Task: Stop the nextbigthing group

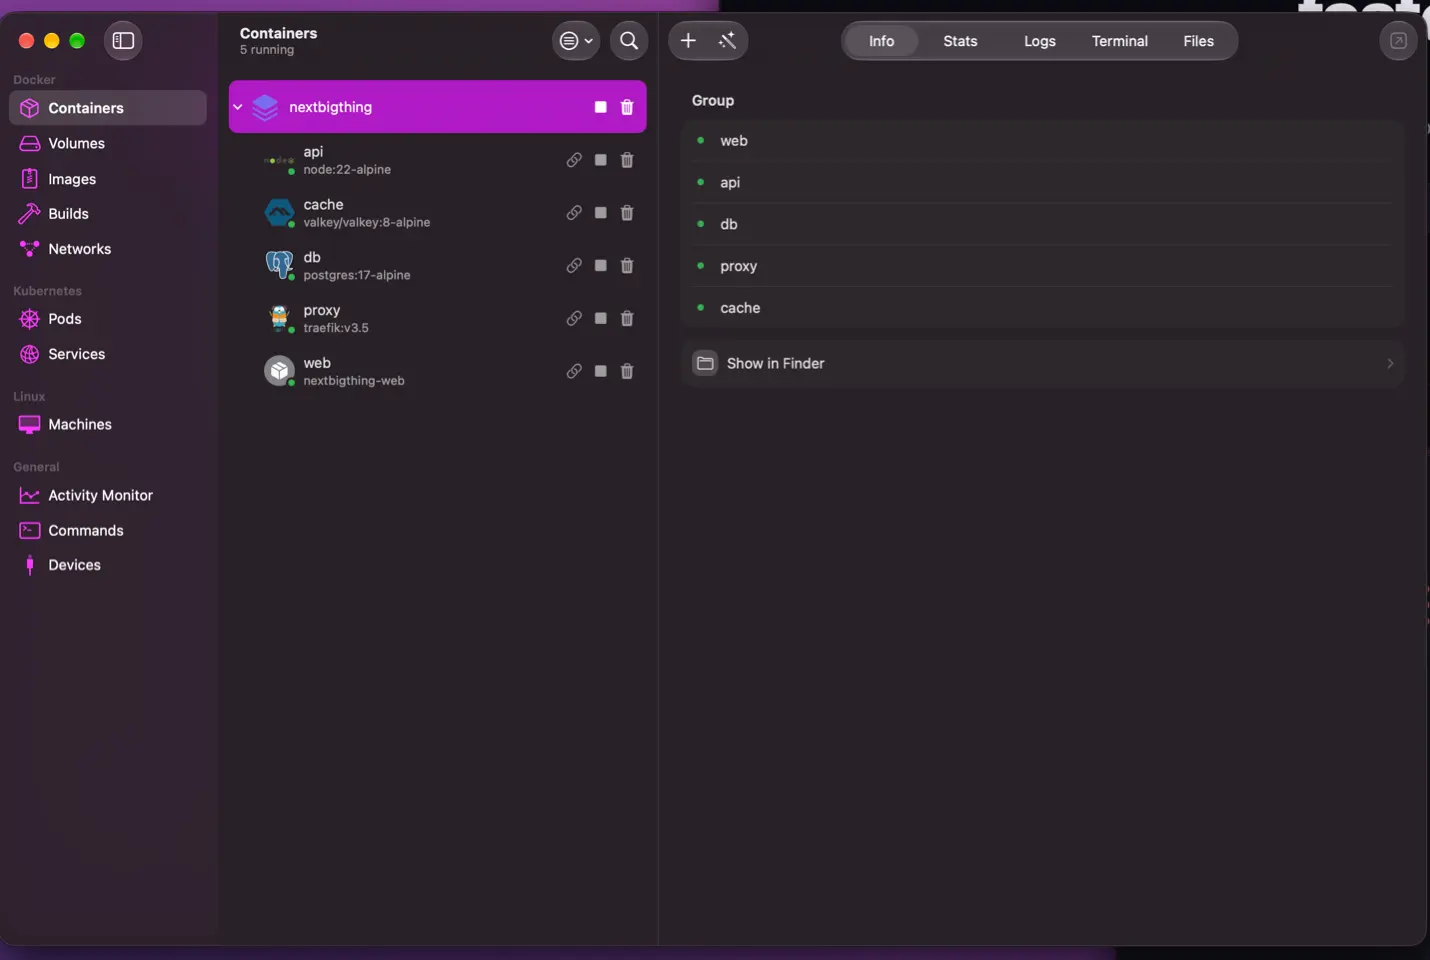Action: [600, 107]
